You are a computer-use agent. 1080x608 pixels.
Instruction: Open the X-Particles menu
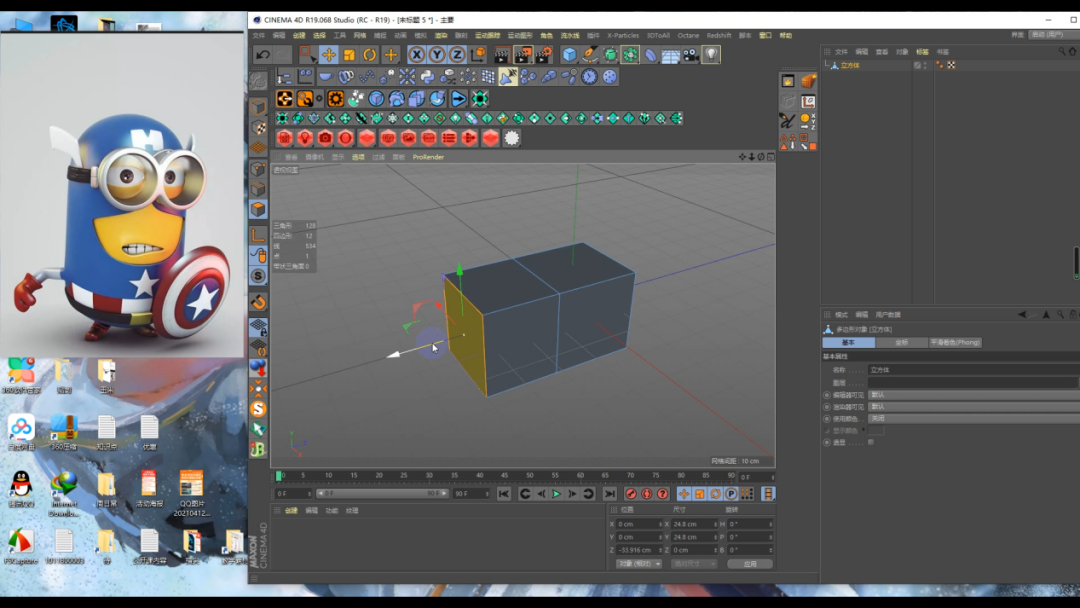(x=623, y=35)
